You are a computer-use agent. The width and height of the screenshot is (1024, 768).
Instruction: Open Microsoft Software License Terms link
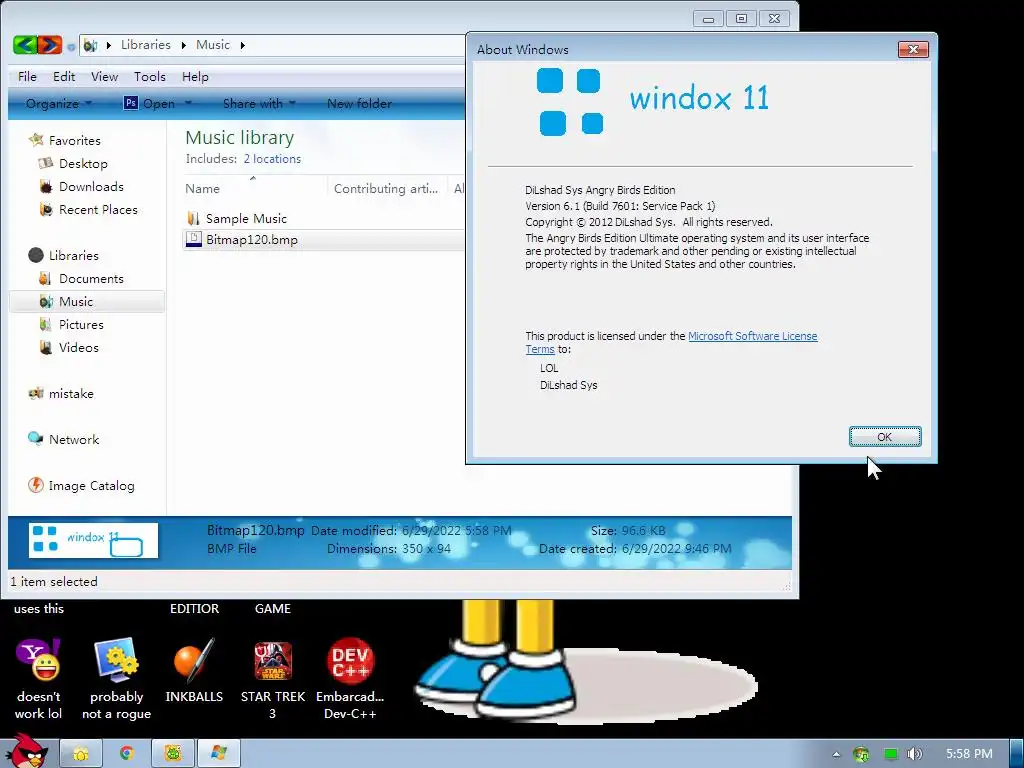[x=752, y=336]
